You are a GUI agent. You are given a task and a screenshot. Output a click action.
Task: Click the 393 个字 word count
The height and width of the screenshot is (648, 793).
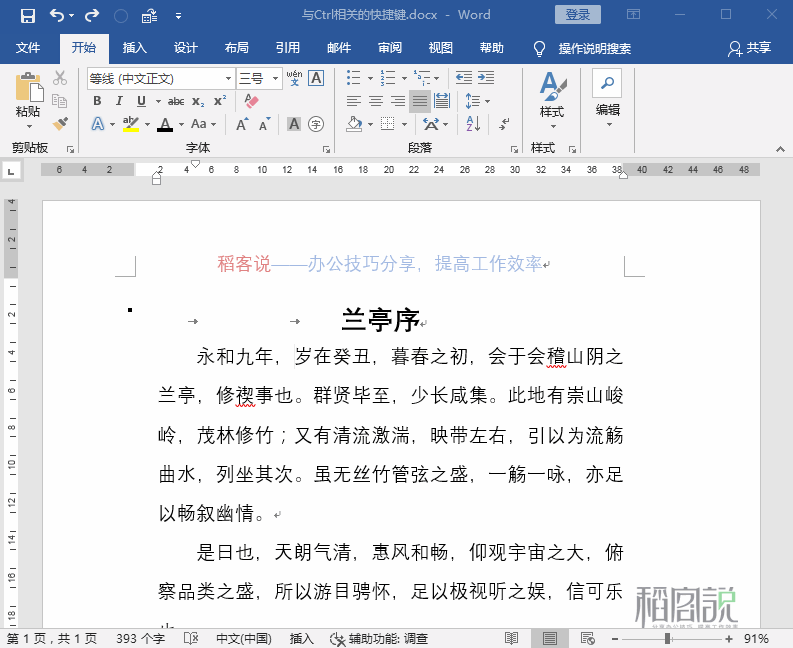pos(140,639)
